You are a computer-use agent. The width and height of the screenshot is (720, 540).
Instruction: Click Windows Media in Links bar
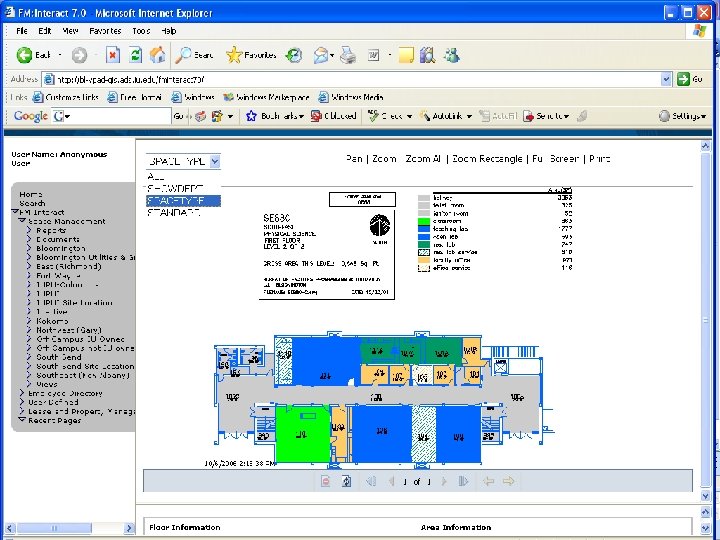[351, 97]
